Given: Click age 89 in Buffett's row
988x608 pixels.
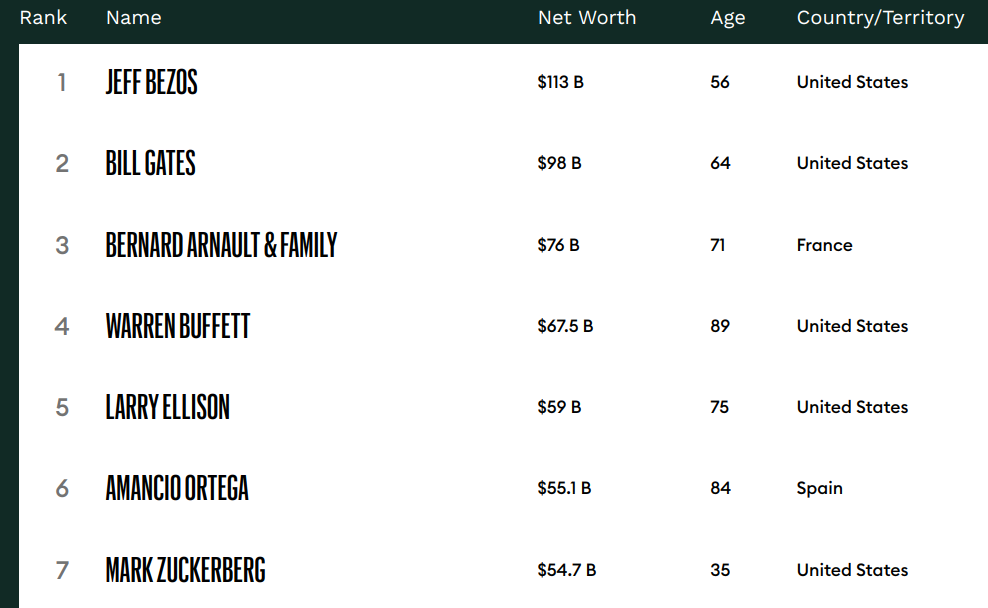Looking at the screenshot, I should 720,326.
